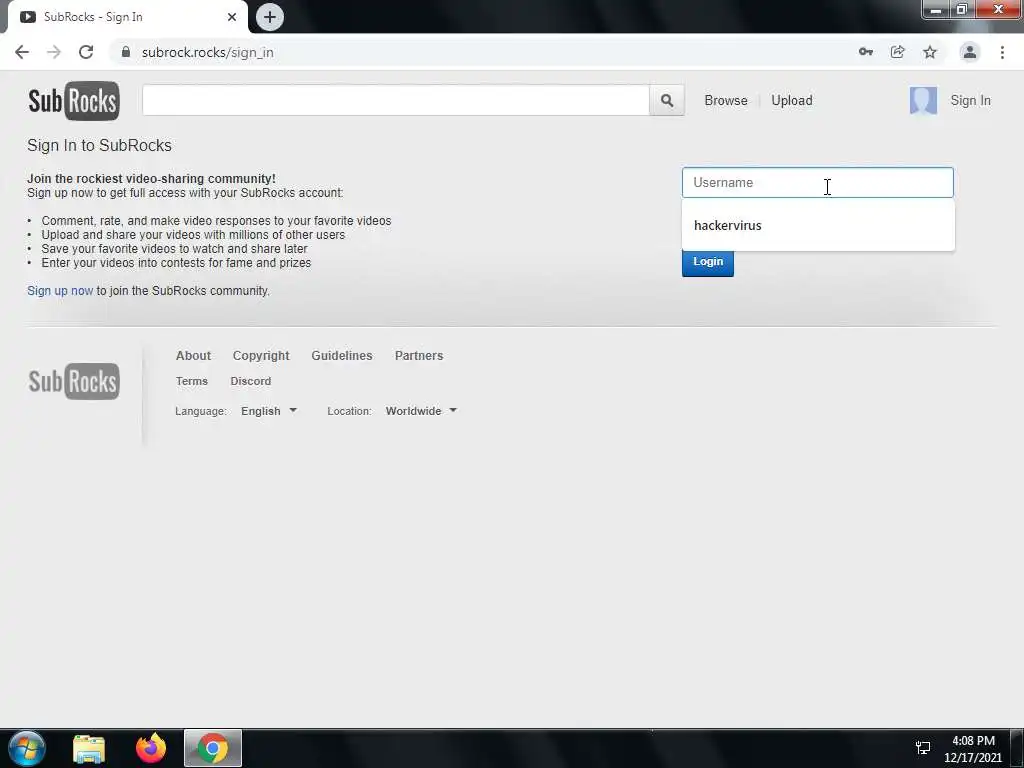
Task: Open Chrome profile avatar icon
Action: point(970,52)
